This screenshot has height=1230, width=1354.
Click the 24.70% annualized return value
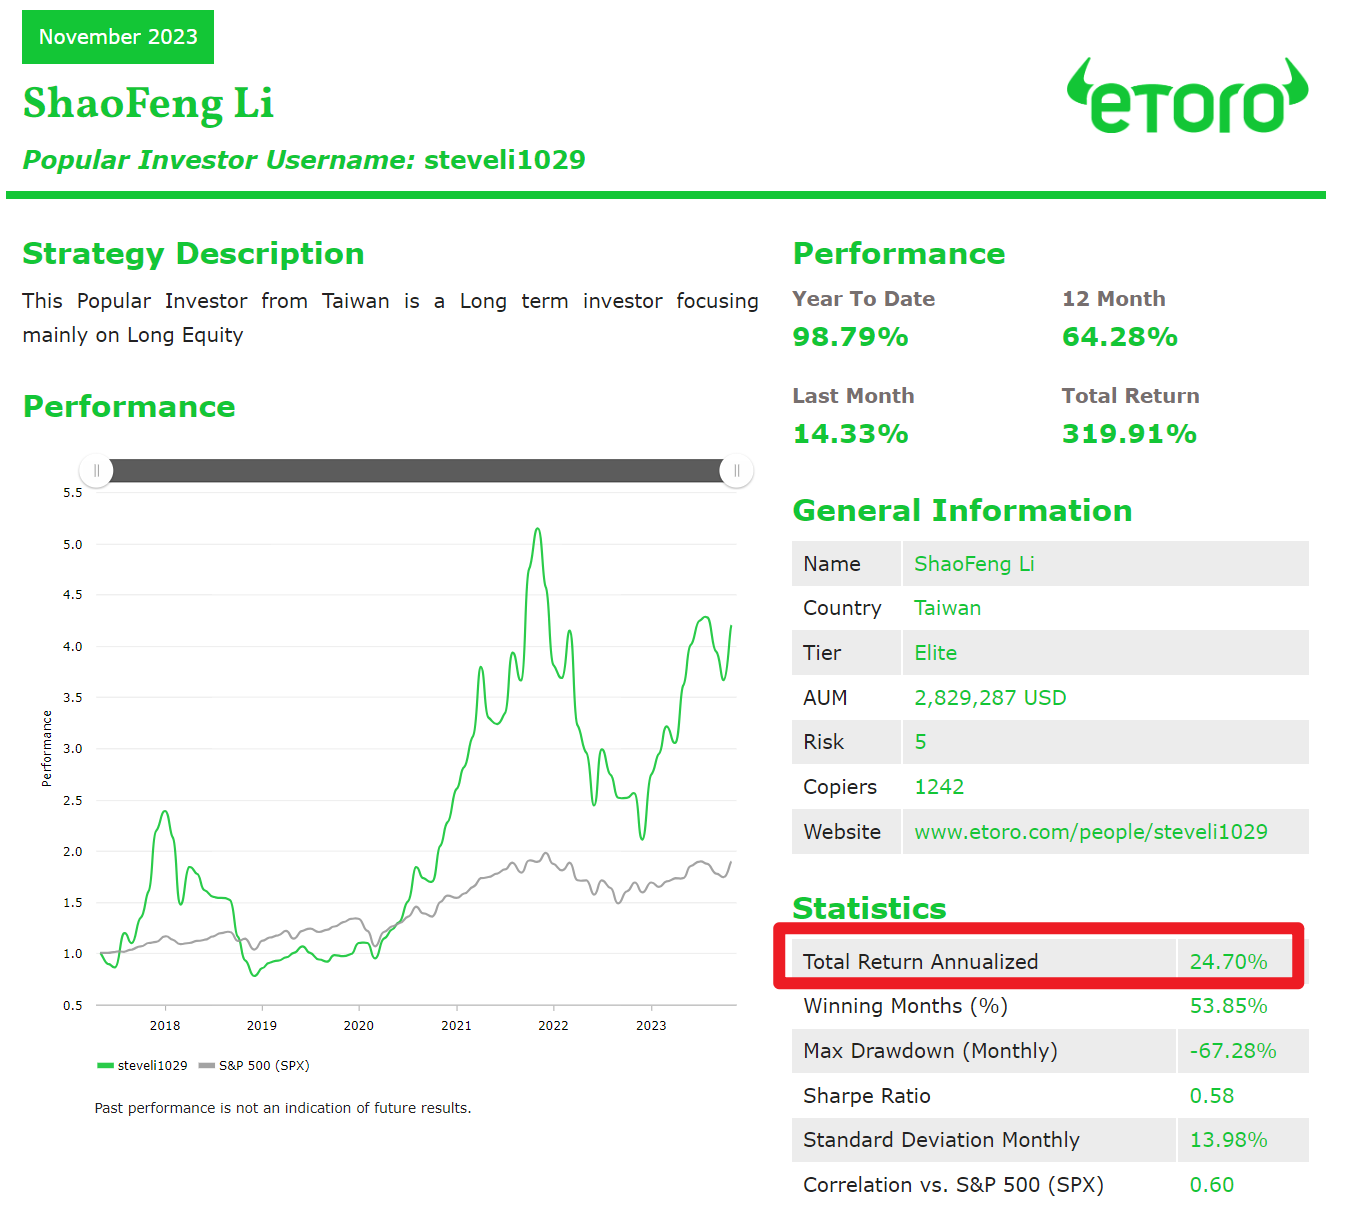(x=1228, y=962)
